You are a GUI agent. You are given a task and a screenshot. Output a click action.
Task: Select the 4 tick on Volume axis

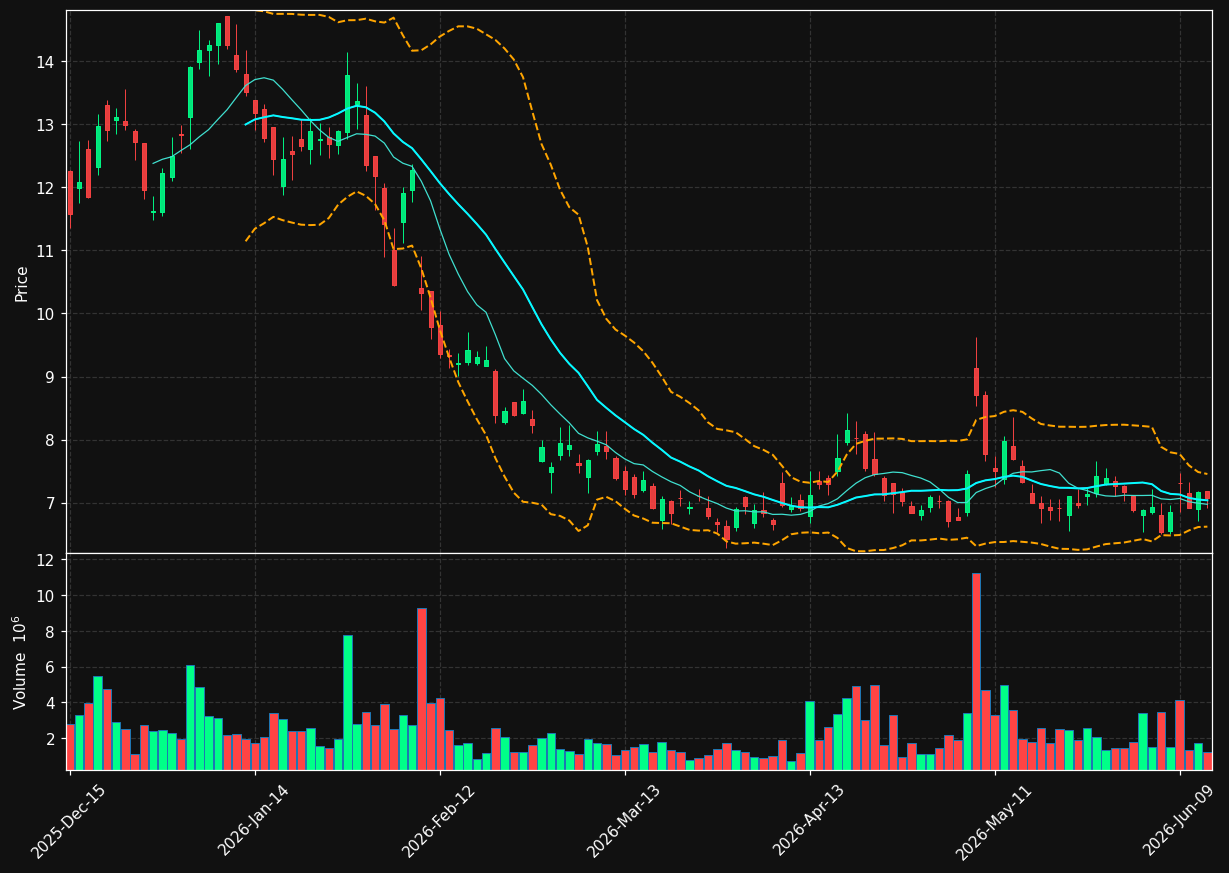52,703
